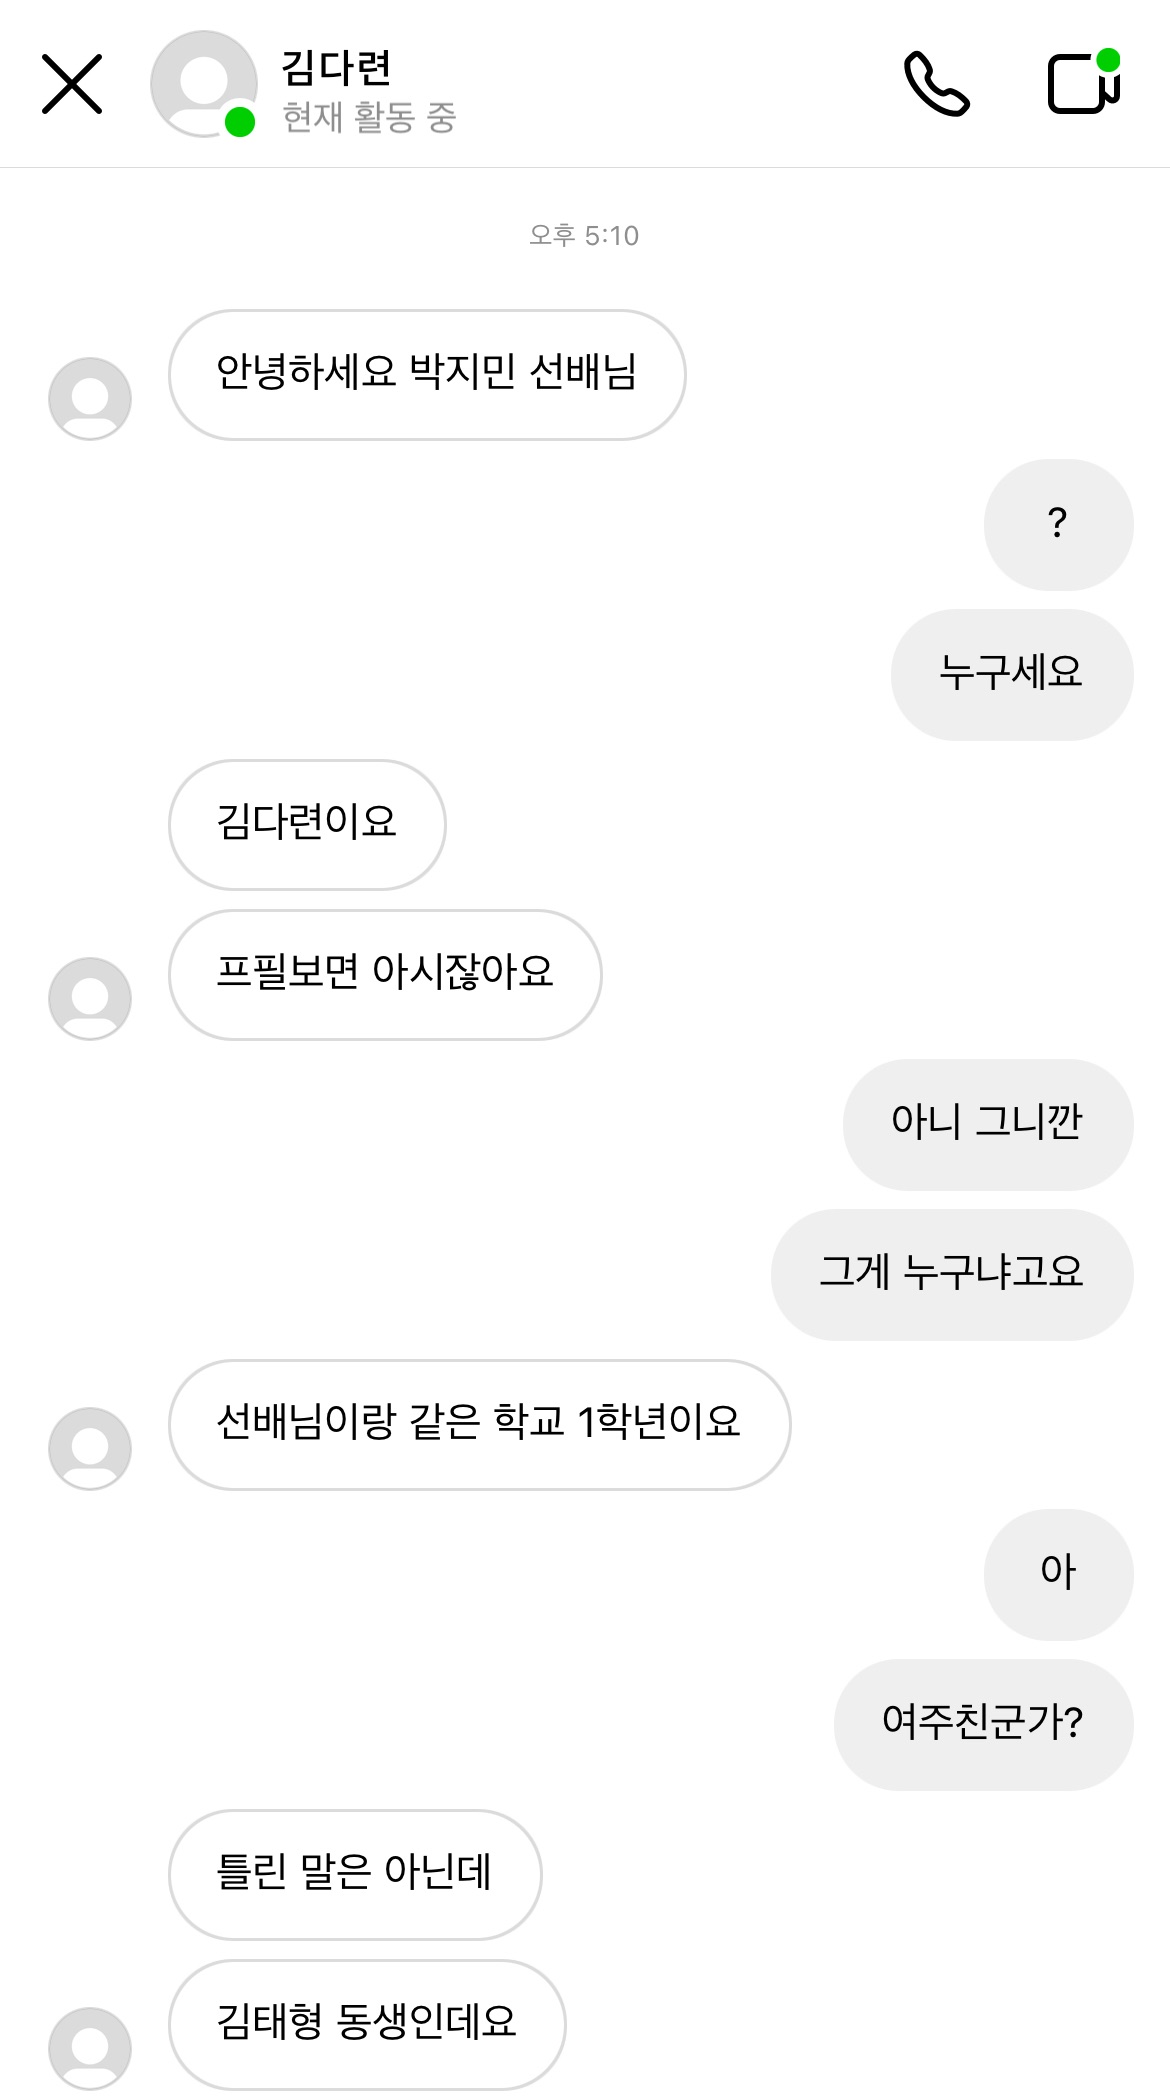The width and height of the screenshot is (1170, 2098).
Task: Tap the message bubble '틀린 말은 아닌데'
Action: coord(355,1875)
